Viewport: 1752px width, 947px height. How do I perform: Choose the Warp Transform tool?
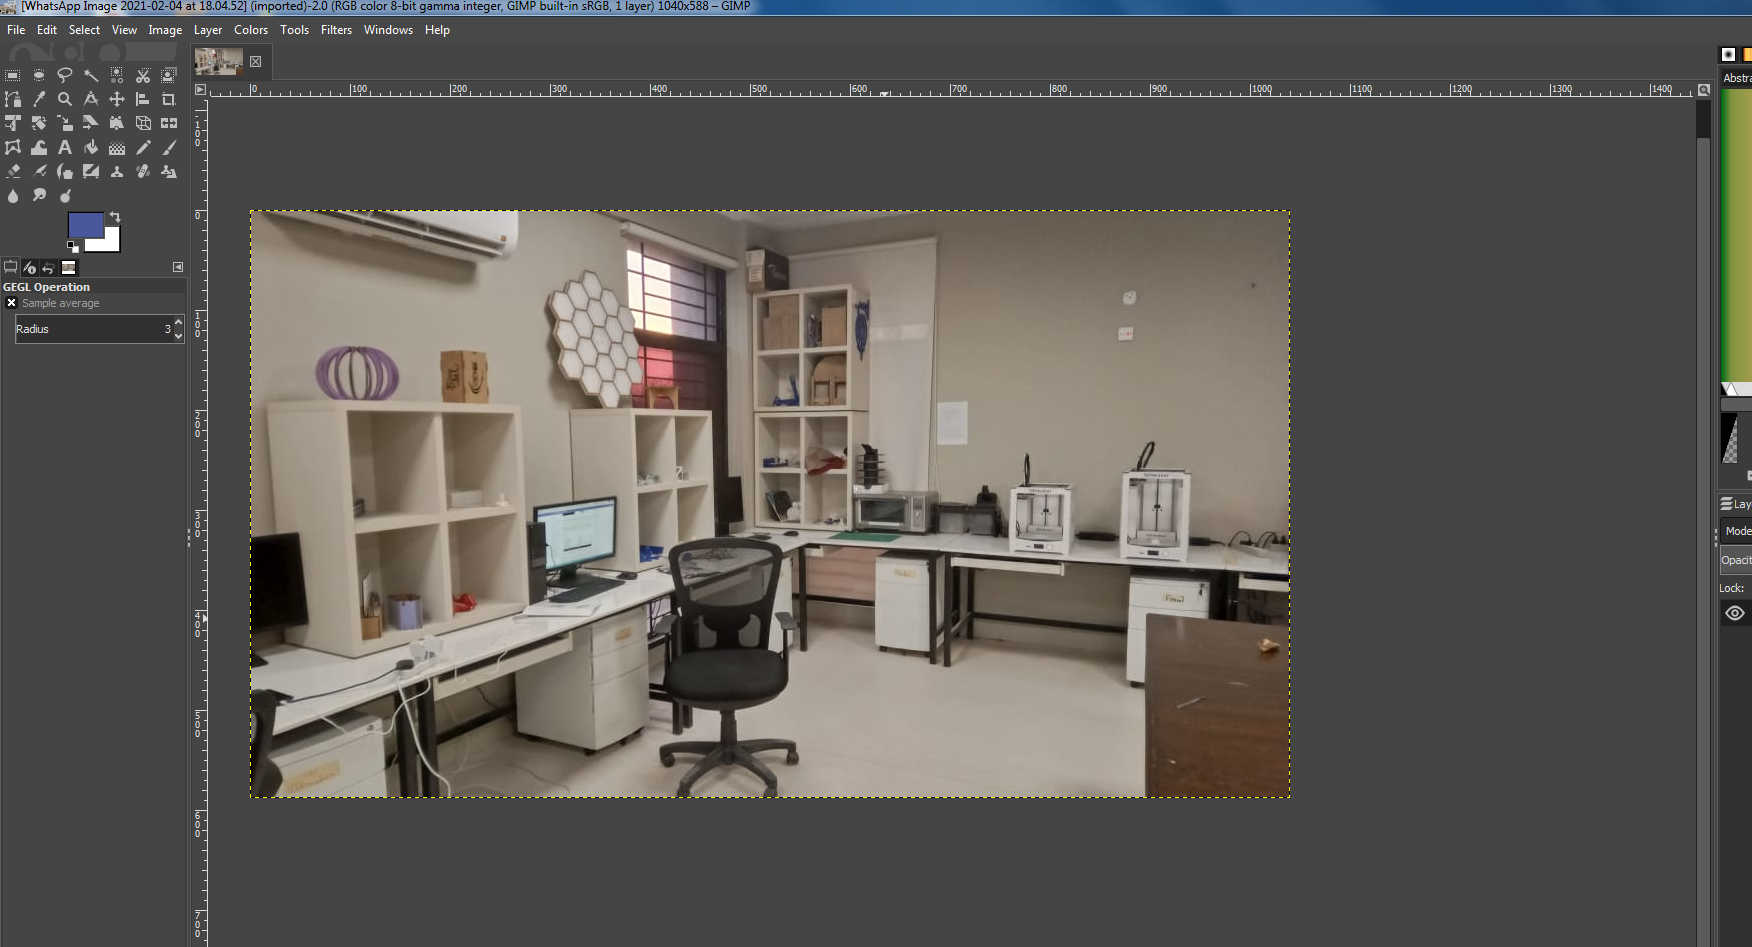[39, 147]
